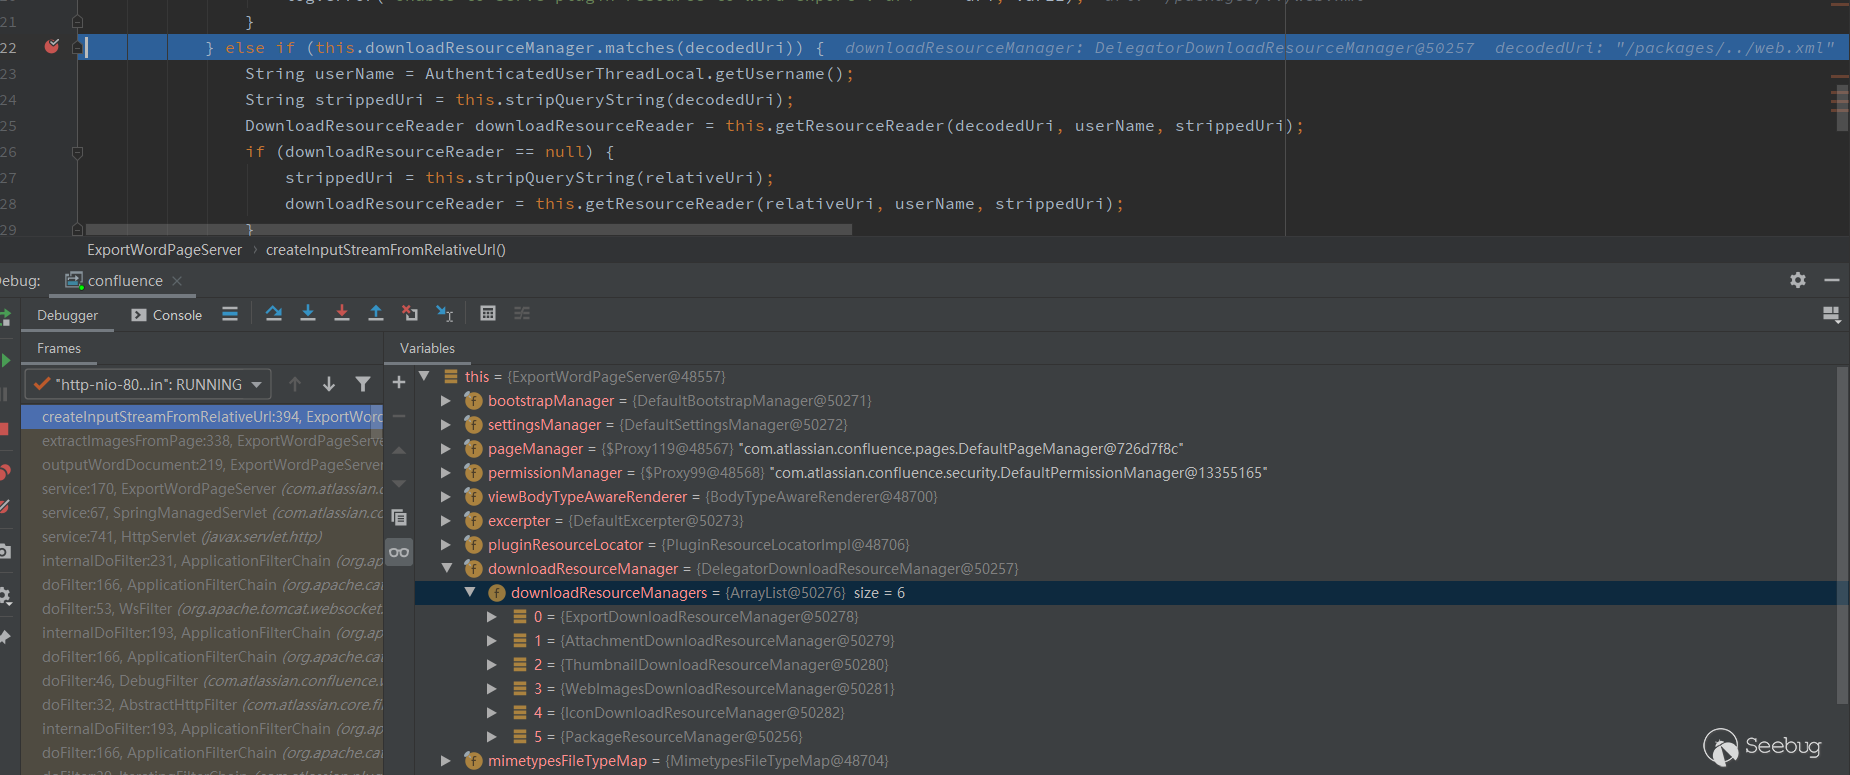This screenshot has width=1850, height=775.
Task: Expand the pageManager field
Action: 446,449
